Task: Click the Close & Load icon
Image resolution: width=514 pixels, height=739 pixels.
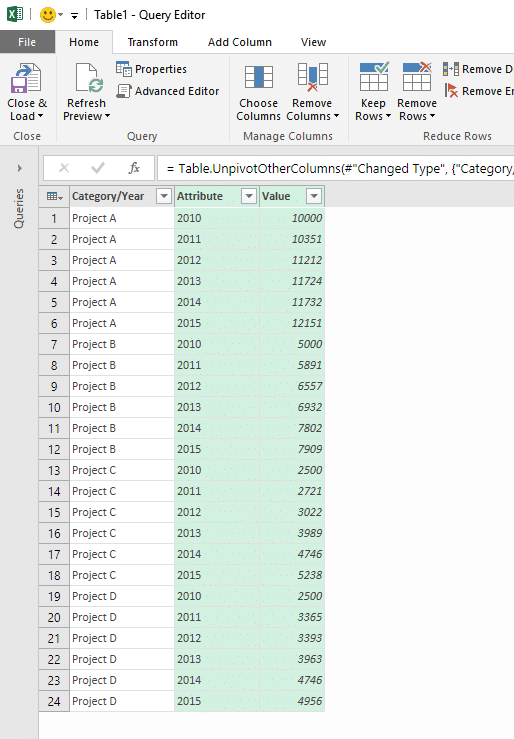Action: click(26, 78)
